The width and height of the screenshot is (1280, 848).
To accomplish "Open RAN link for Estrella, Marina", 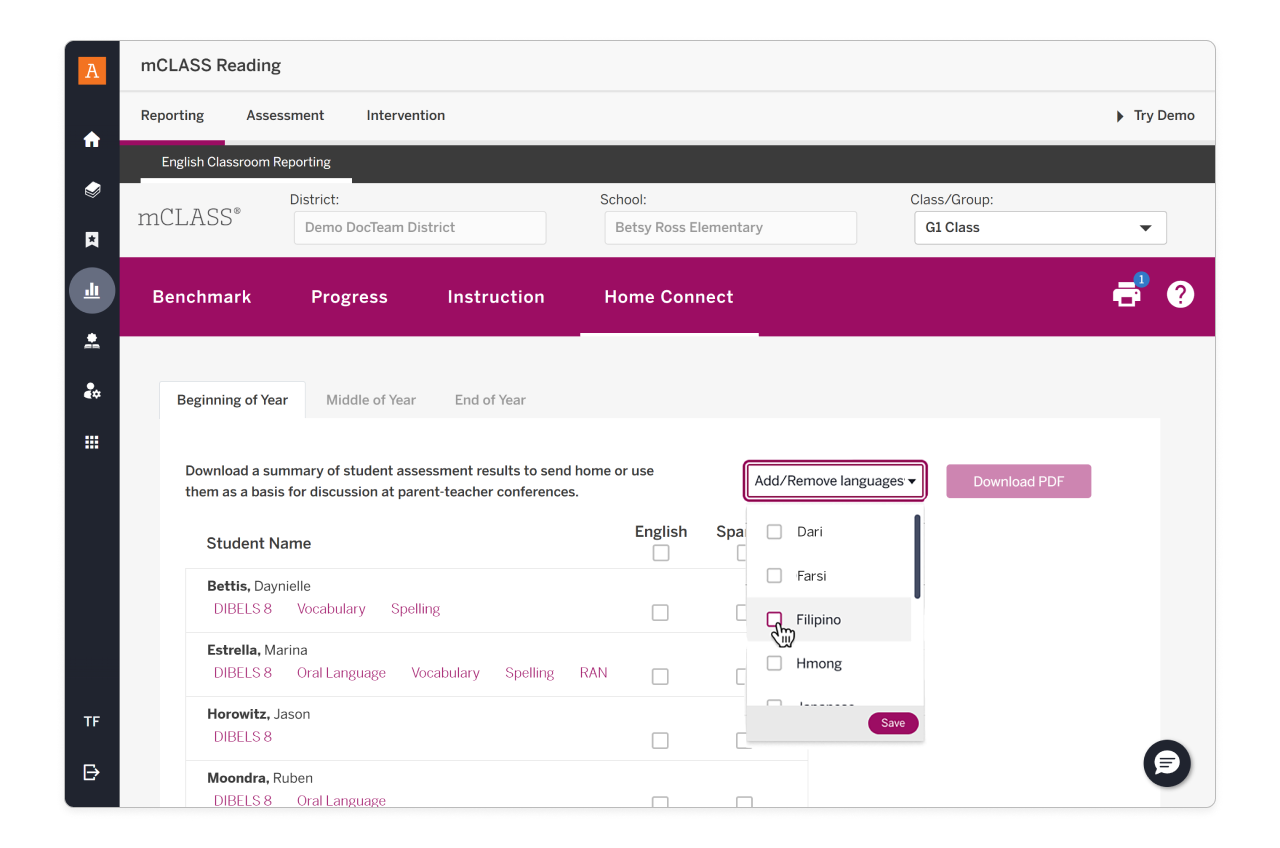I will coord(594,673).
